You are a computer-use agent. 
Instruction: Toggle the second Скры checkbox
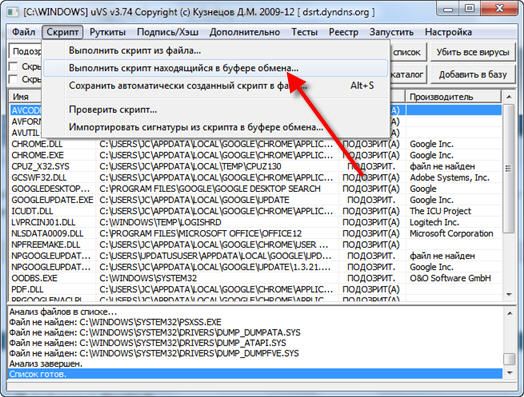[x=13, y=80]
